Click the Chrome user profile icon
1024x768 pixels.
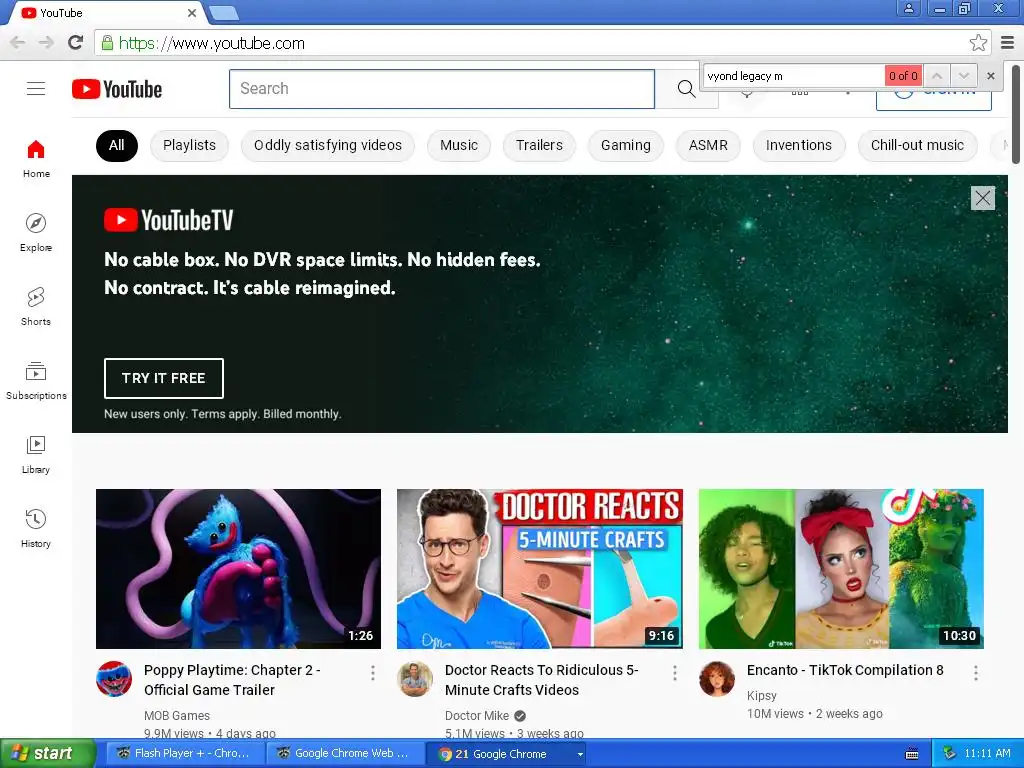click(908, 8)
